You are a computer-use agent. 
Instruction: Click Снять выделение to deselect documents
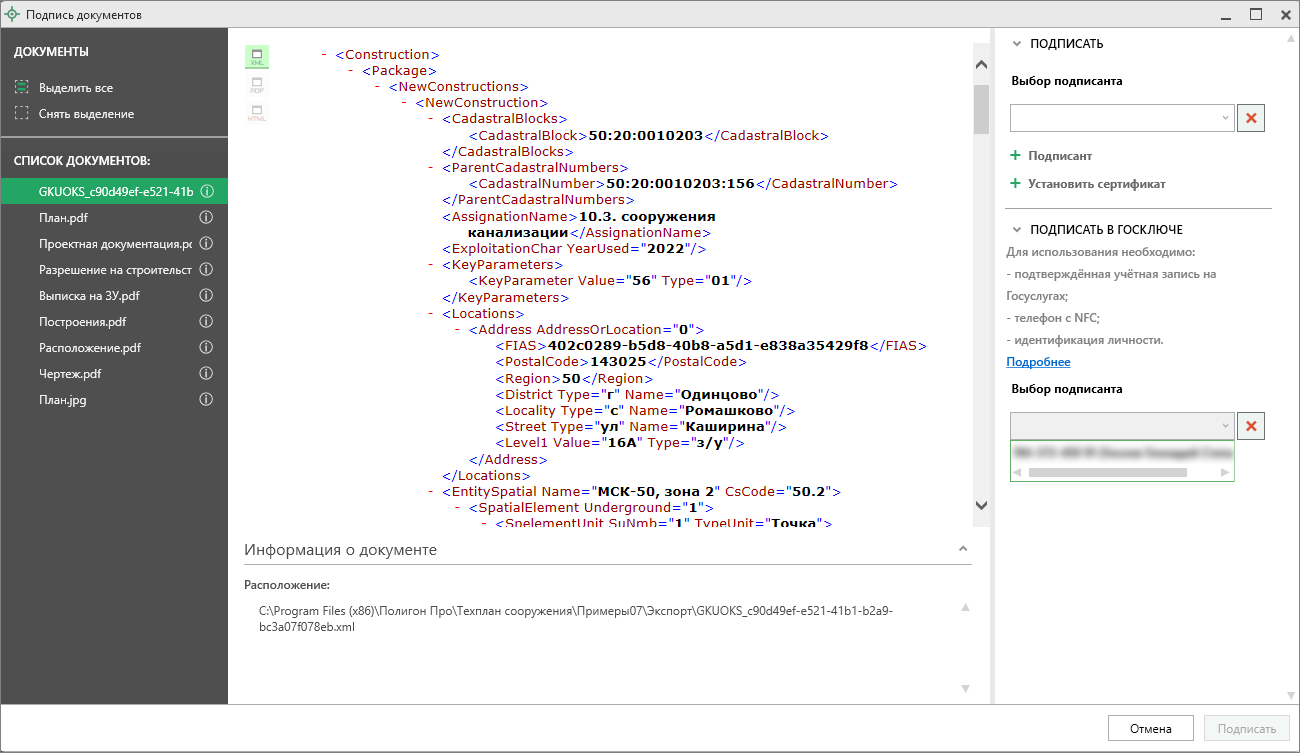click(85, 114)
